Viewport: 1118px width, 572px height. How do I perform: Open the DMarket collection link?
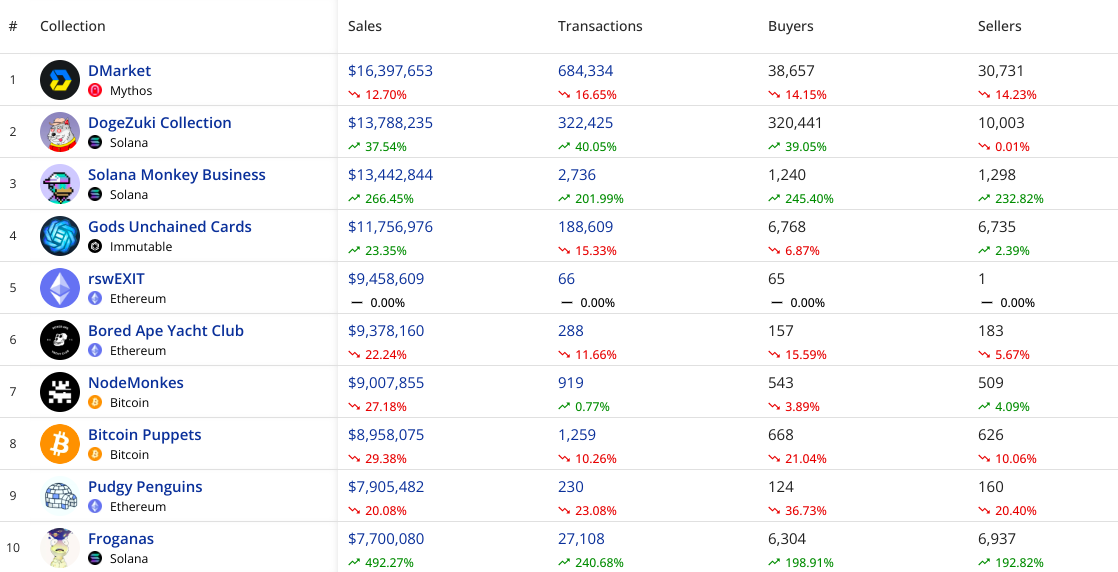click(119, 71)
